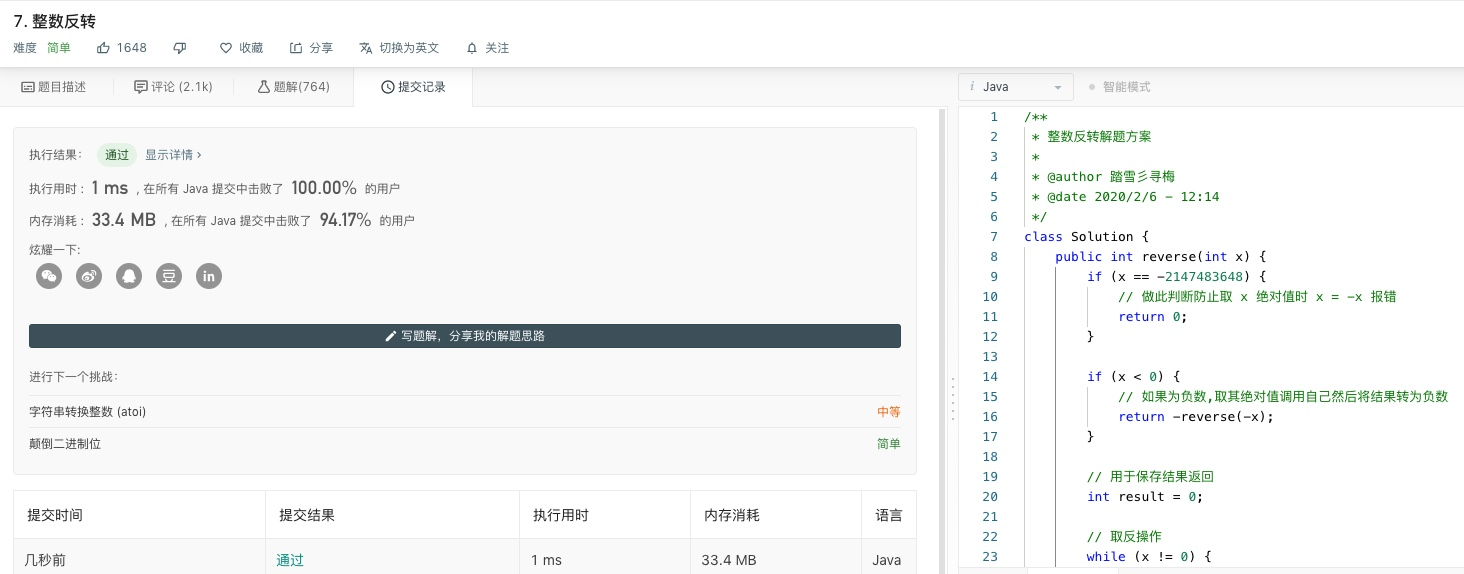Screen dimensions: 1464x574
Task: Share result via Weibo icon
Action: 89,276
